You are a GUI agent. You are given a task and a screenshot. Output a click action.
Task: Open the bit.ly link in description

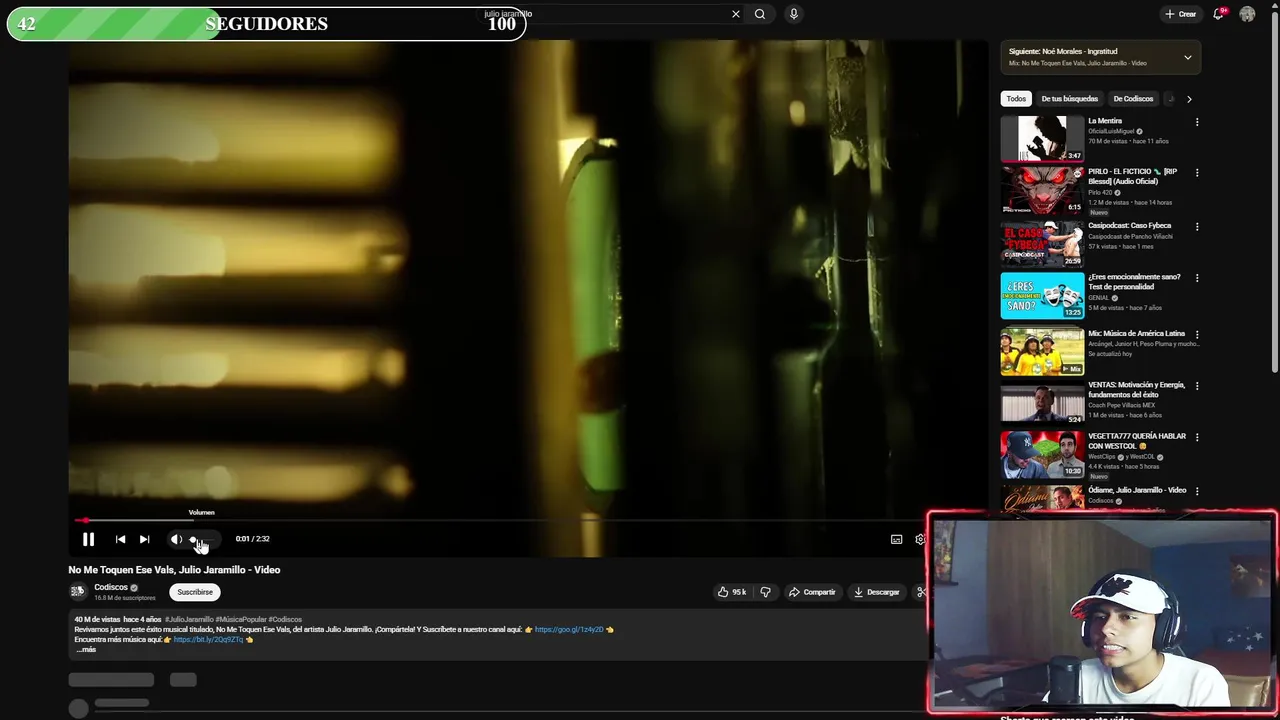click(208, 639)
